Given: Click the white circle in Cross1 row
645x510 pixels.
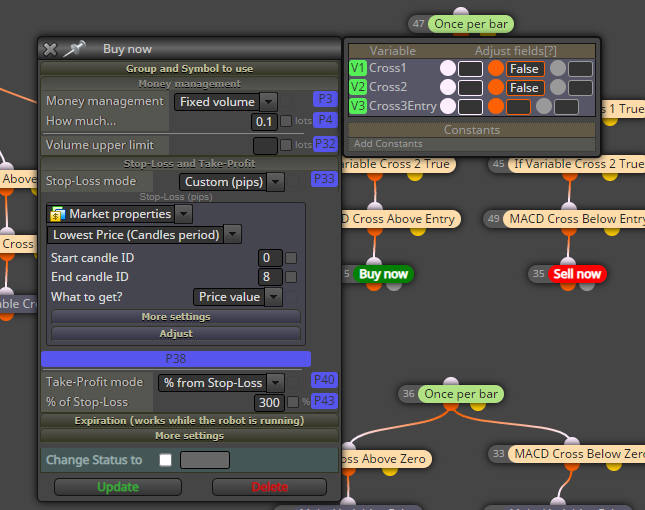Looking at the screenshot, I should (448, 68).
